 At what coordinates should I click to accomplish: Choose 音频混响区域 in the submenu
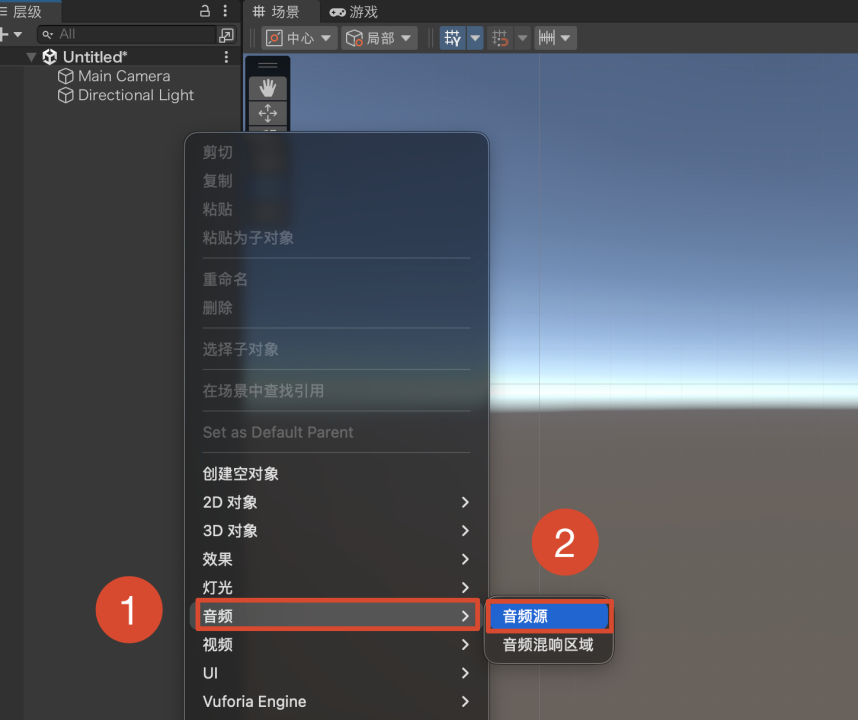pos(549,645)
